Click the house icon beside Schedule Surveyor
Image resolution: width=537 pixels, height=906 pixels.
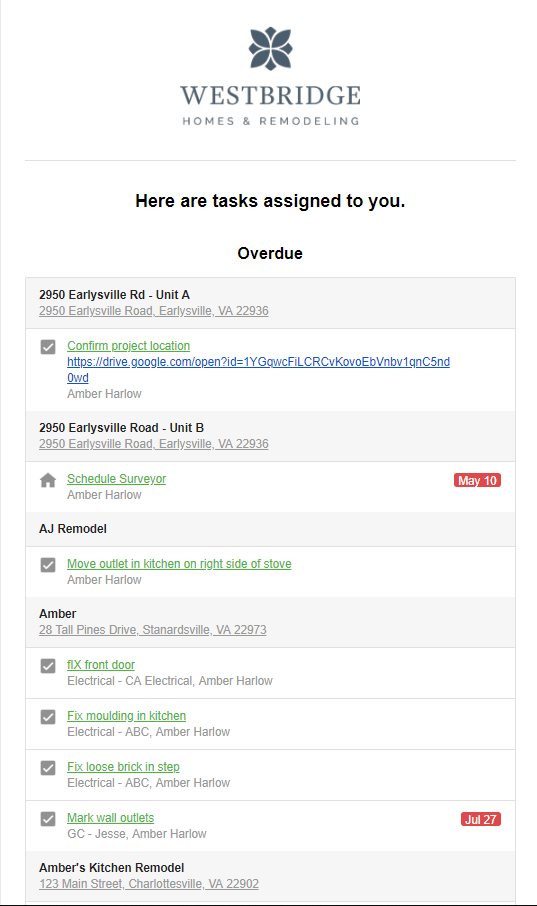pos(48,480)
